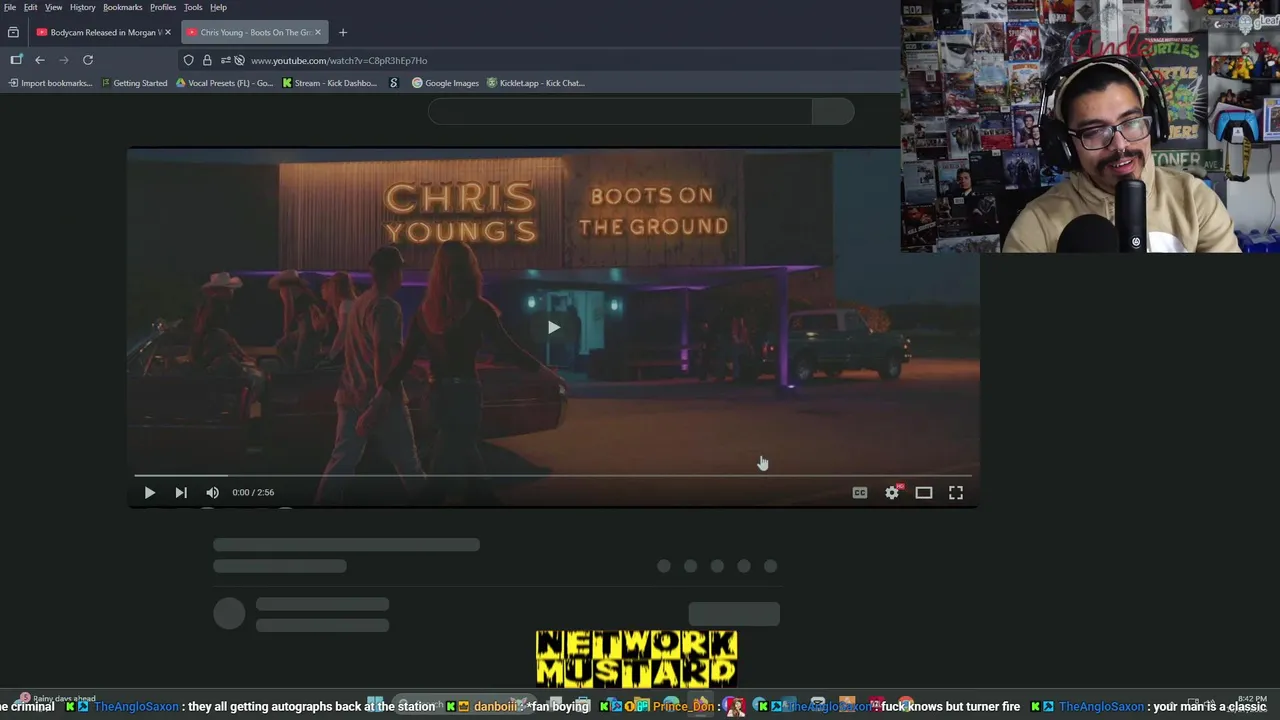Reload the current page
The height and width of the screenshot is (720, 1280).
pyautogui.click(x=88, y=60)
